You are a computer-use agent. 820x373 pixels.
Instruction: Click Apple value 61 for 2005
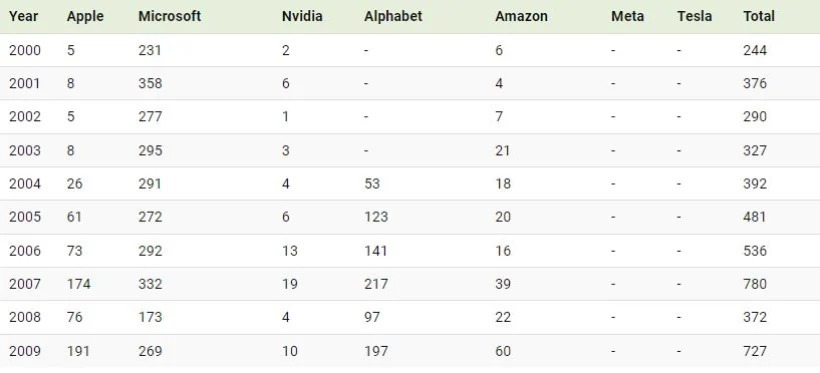(74, 217)
